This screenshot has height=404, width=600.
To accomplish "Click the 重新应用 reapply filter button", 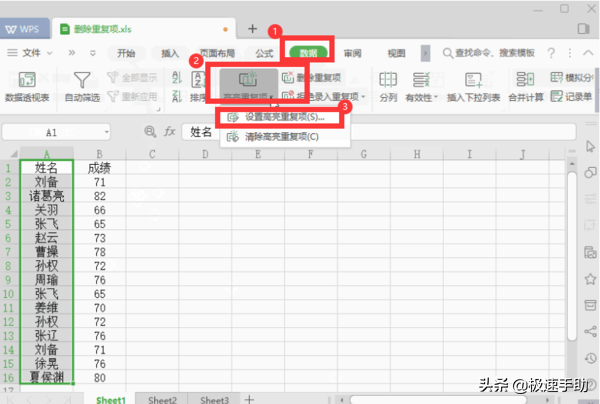I will (x=132, y=96).
